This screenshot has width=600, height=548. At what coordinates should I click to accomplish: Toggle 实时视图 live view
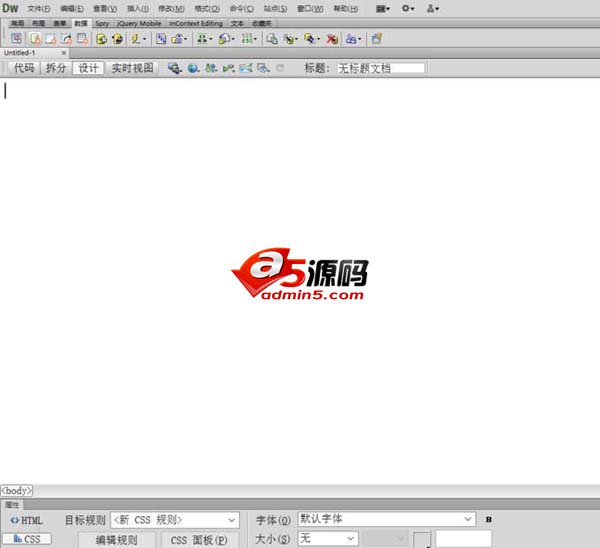pyautogui.click(x=132, y=68)
